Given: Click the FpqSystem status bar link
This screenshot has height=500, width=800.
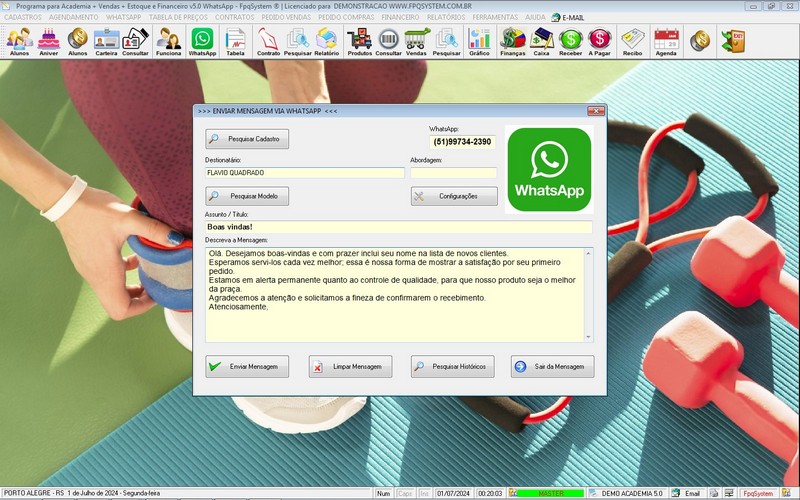Looking at the screenshot, I should pyautogui.click(x=758, y=493).
